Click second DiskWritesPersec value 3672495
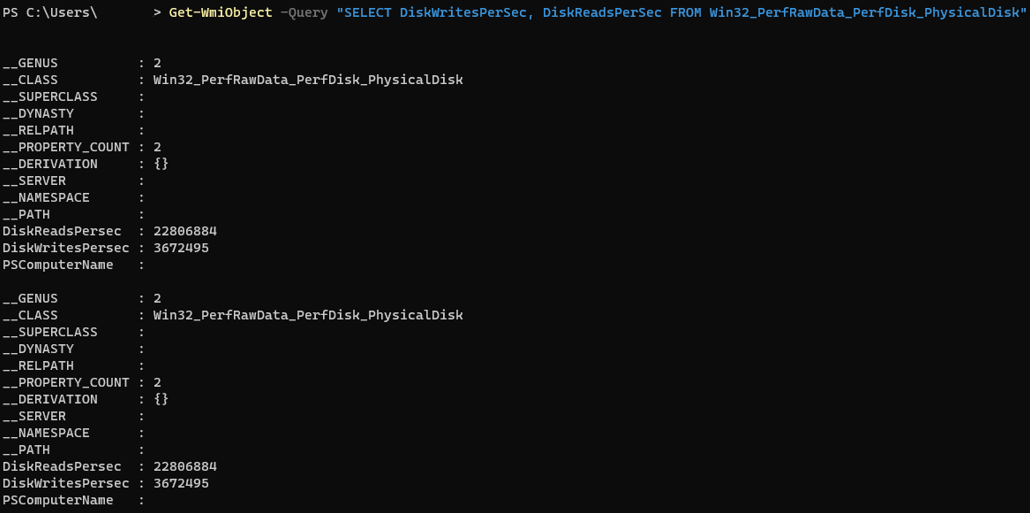The image size is (1030, 513). [x=181, y=483]
